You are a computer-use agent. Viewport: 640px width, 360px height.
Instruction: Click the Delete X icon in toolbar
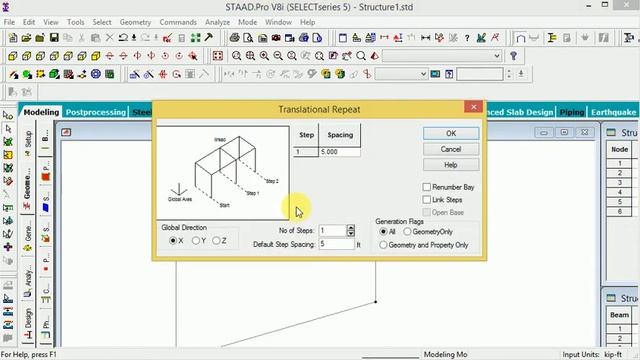[109, 38]
